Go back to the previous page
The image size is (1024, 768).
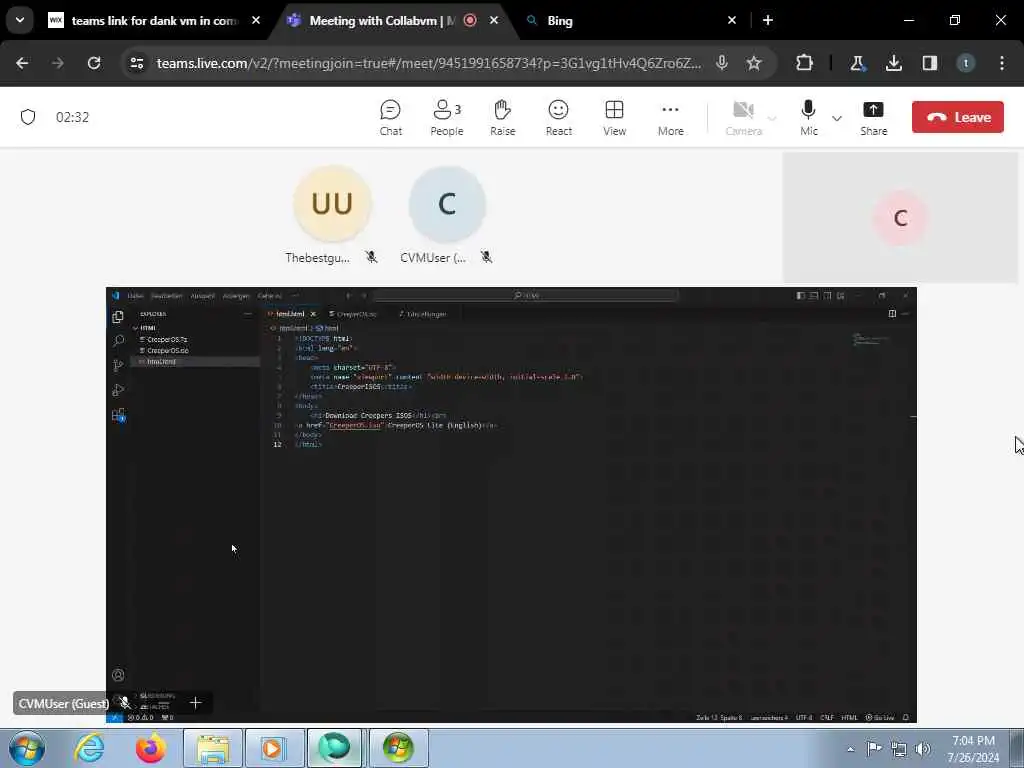(x=22, y=63)
